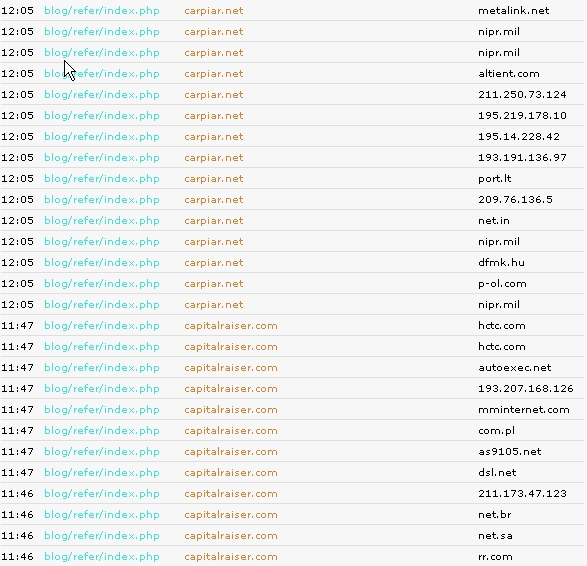This screenshot has height=566, width=587.
Task: Select the host entry dfmk.hu
Action: tap(501, 262)
